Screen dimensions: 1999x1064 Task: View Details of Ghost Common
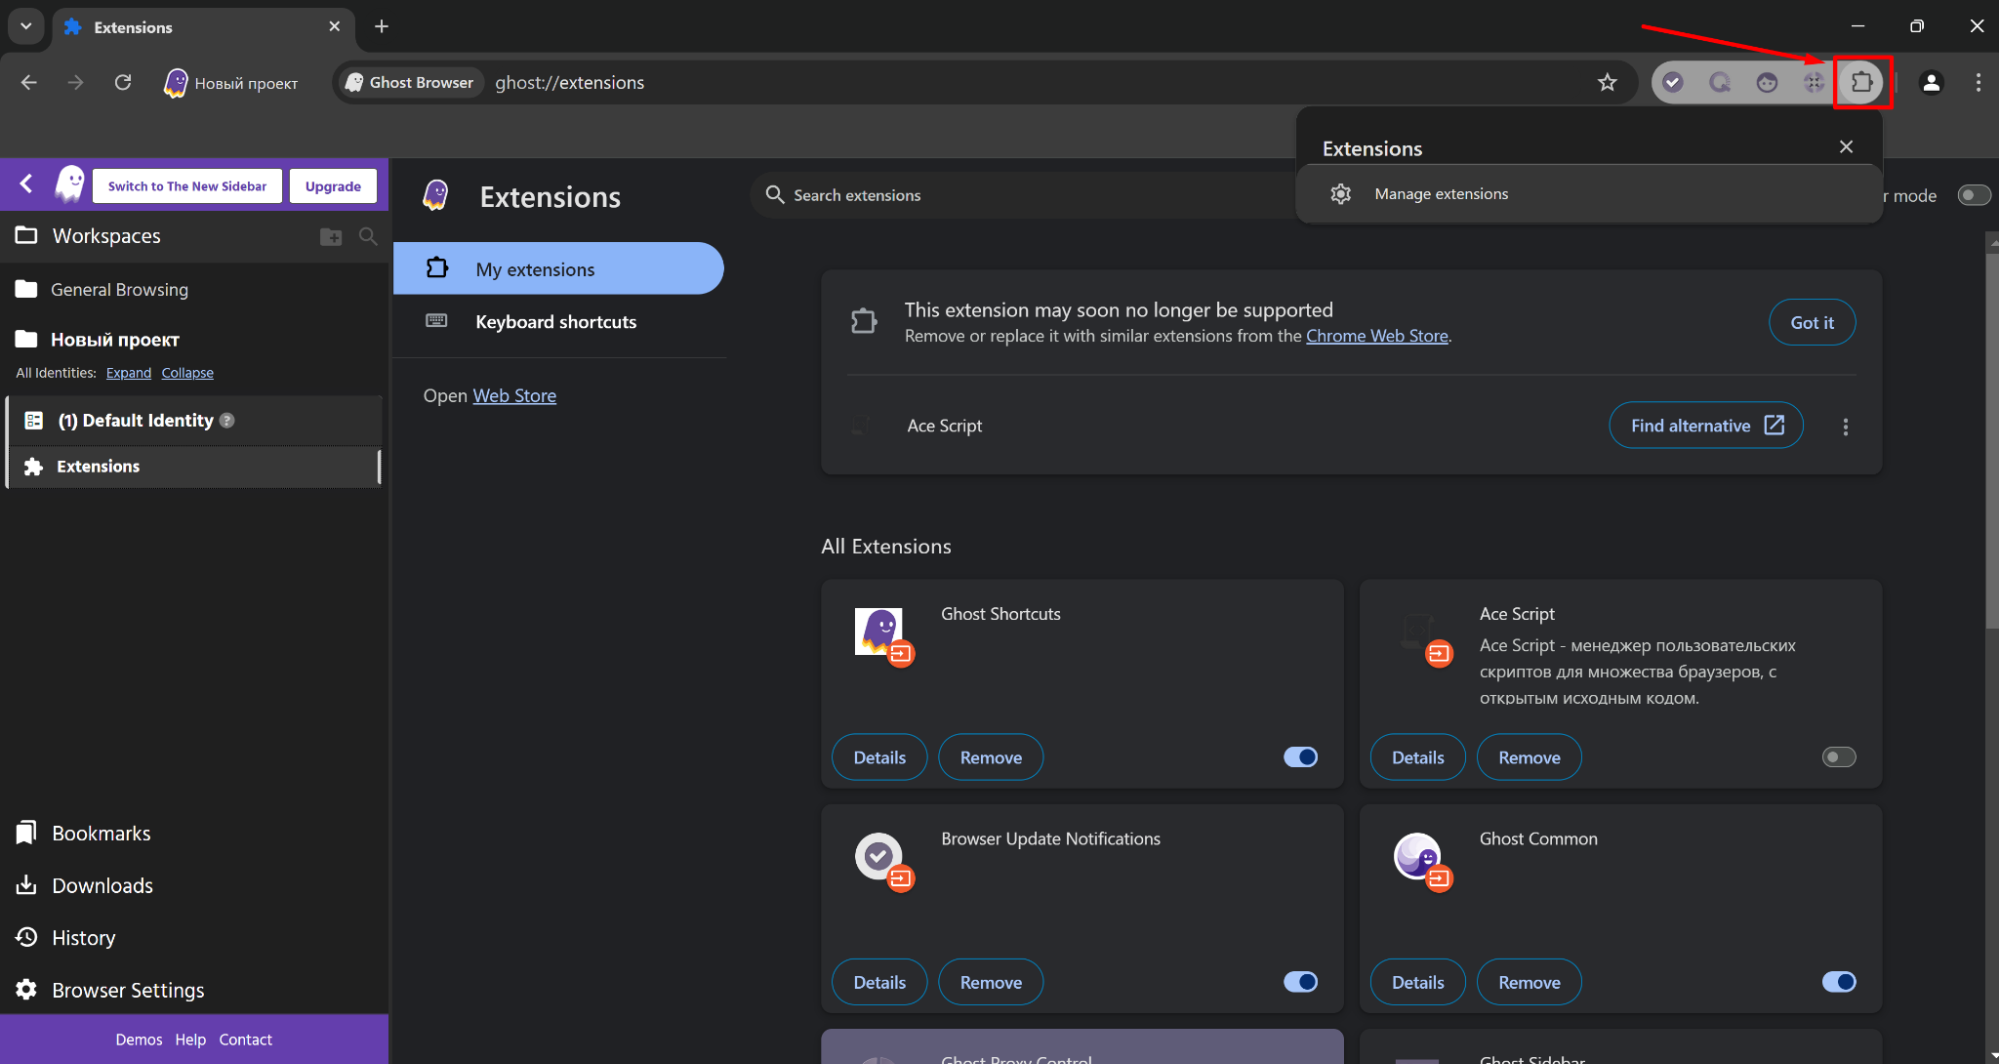[x=1417, y=982]
